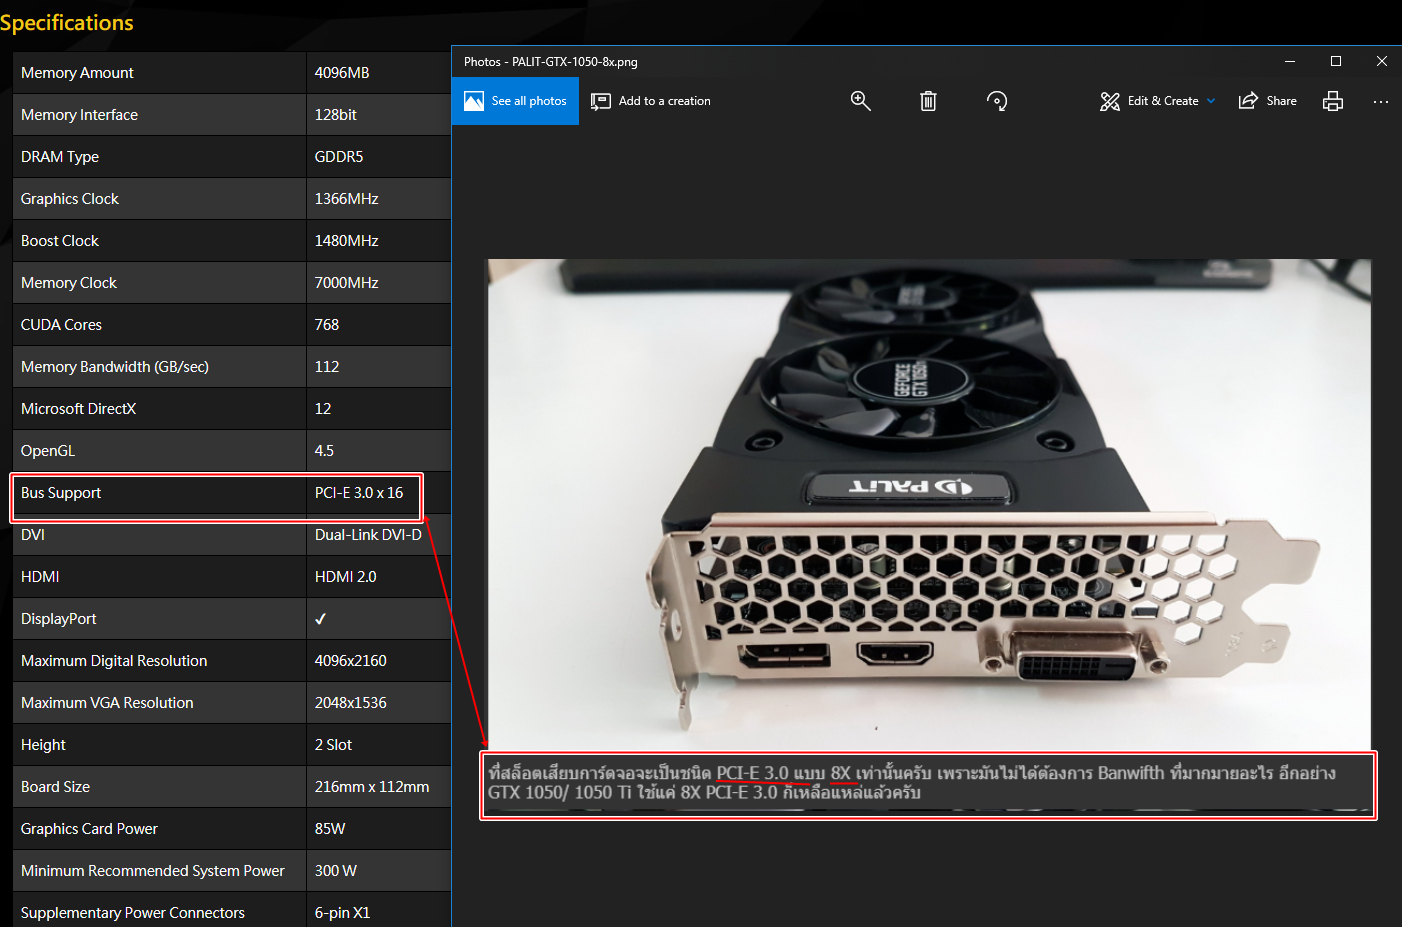Select the GDDR5 value
The image size is (1402, 927).
pos(339,157)
